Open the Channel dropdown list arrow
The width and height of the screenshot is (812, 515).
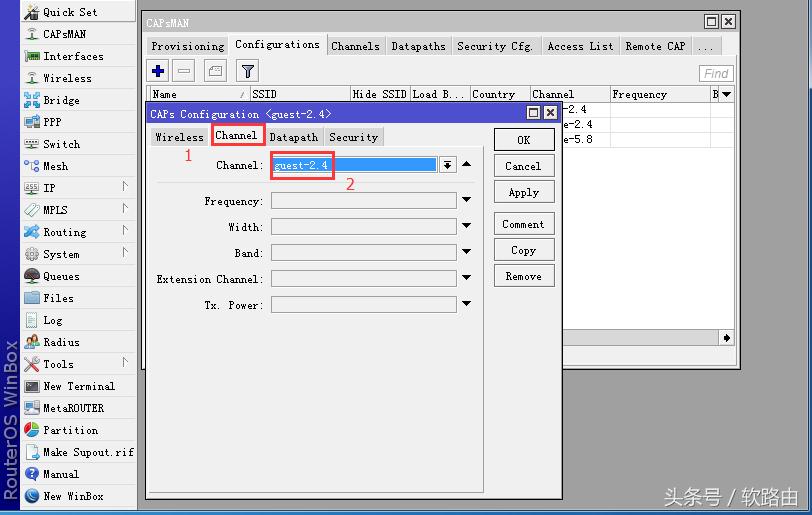tap(447, 165)
